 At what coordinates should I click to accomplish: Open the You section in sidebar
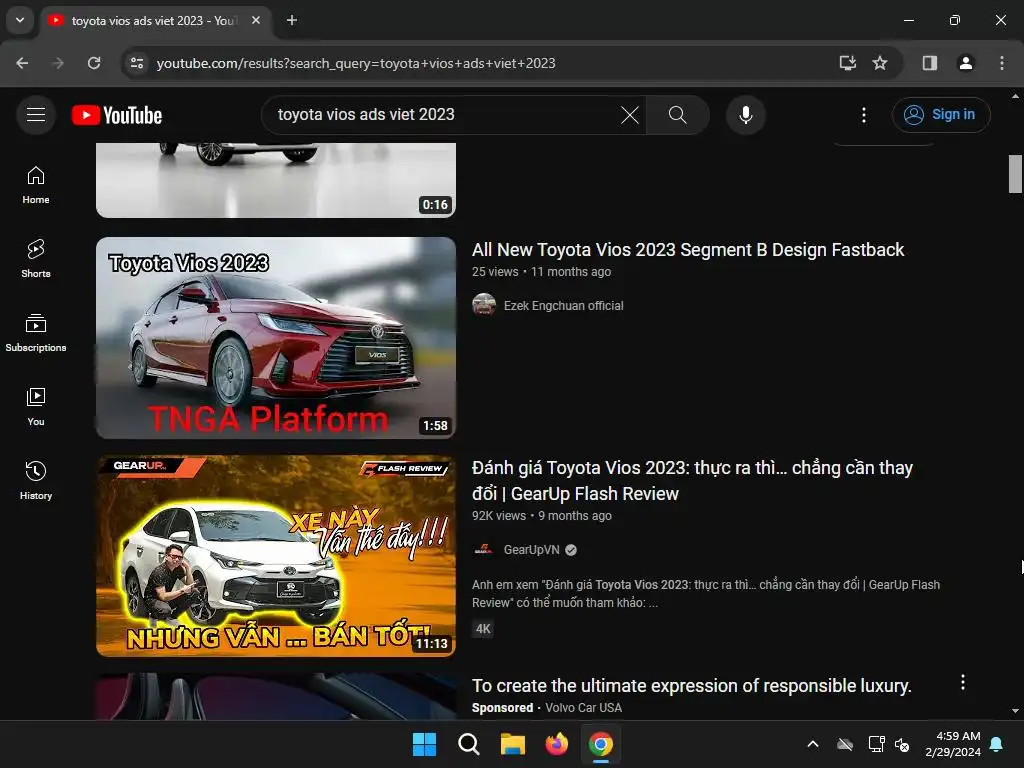coord(36,407)
